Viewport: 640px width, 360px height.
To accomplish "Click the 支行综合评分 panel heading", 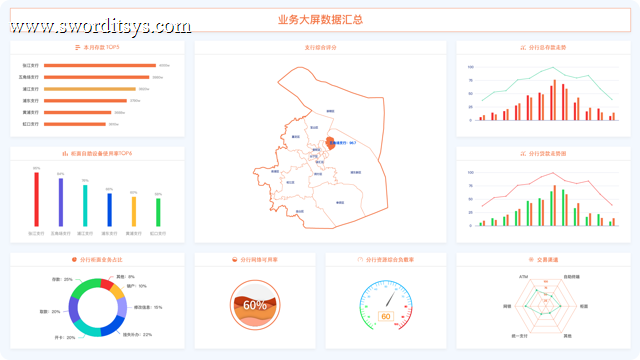I will [320, 48].
